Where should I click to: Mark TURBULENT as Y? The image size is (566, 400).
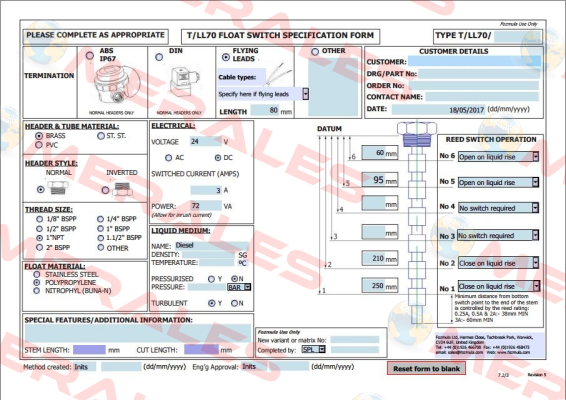[x=212, y=303]
